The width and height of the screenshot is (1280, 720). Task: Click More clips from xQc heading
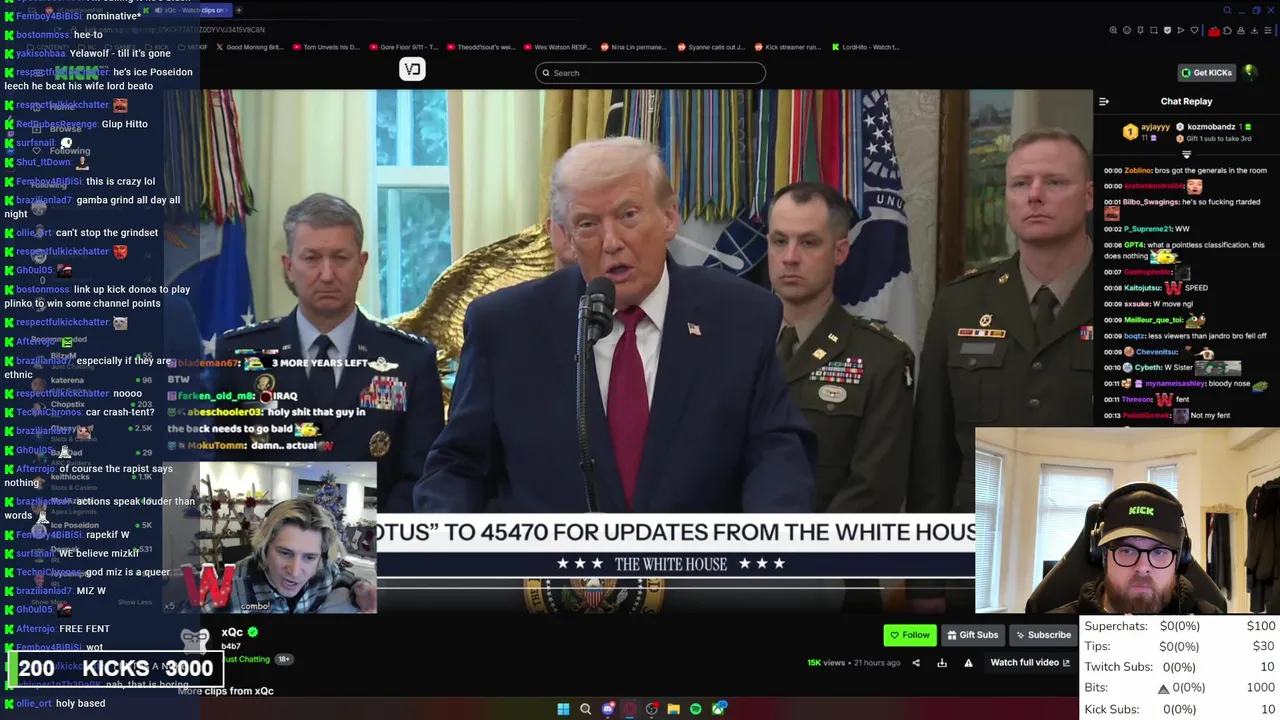pos(225,691)
